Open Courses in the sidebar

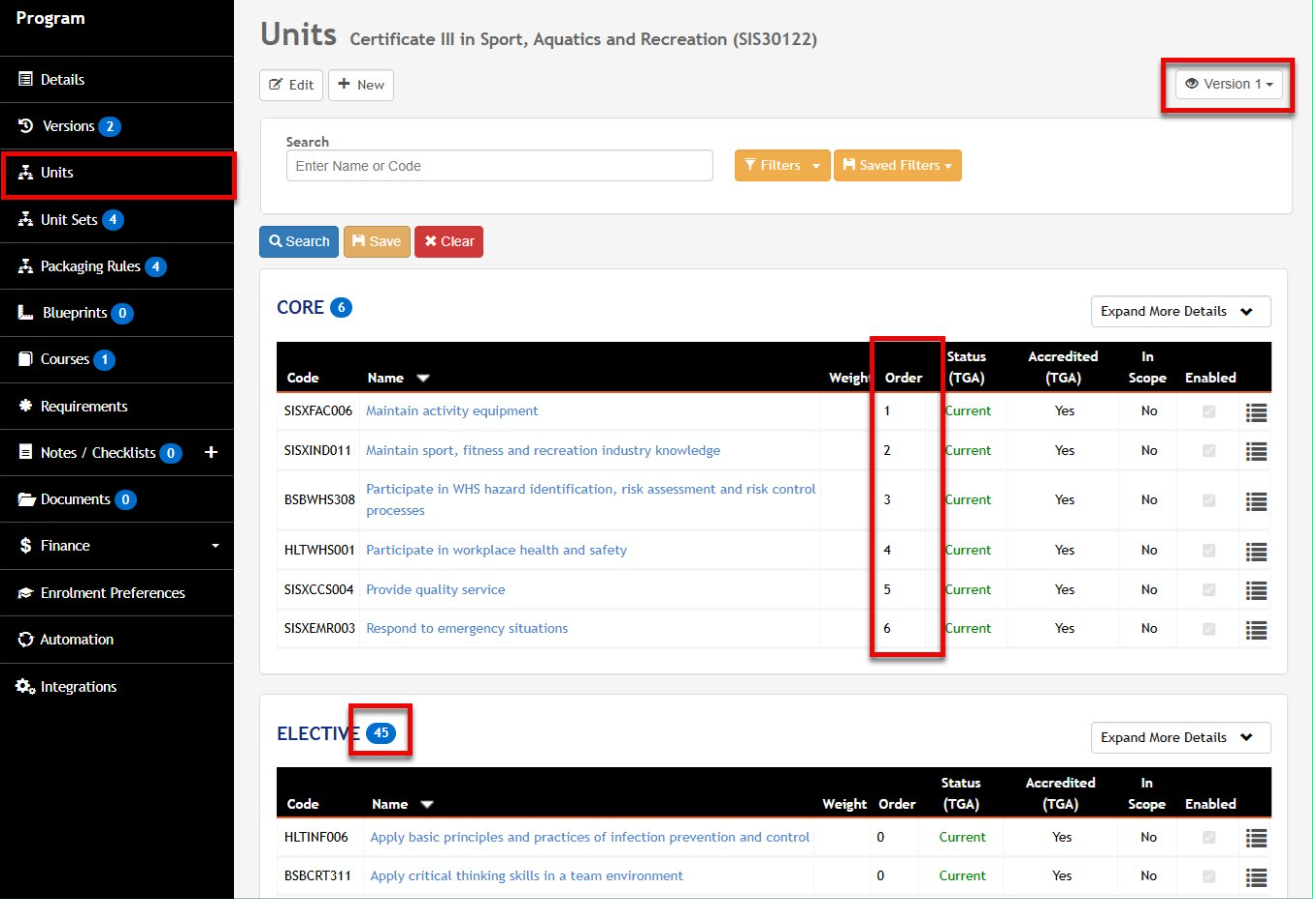[117, 359]
